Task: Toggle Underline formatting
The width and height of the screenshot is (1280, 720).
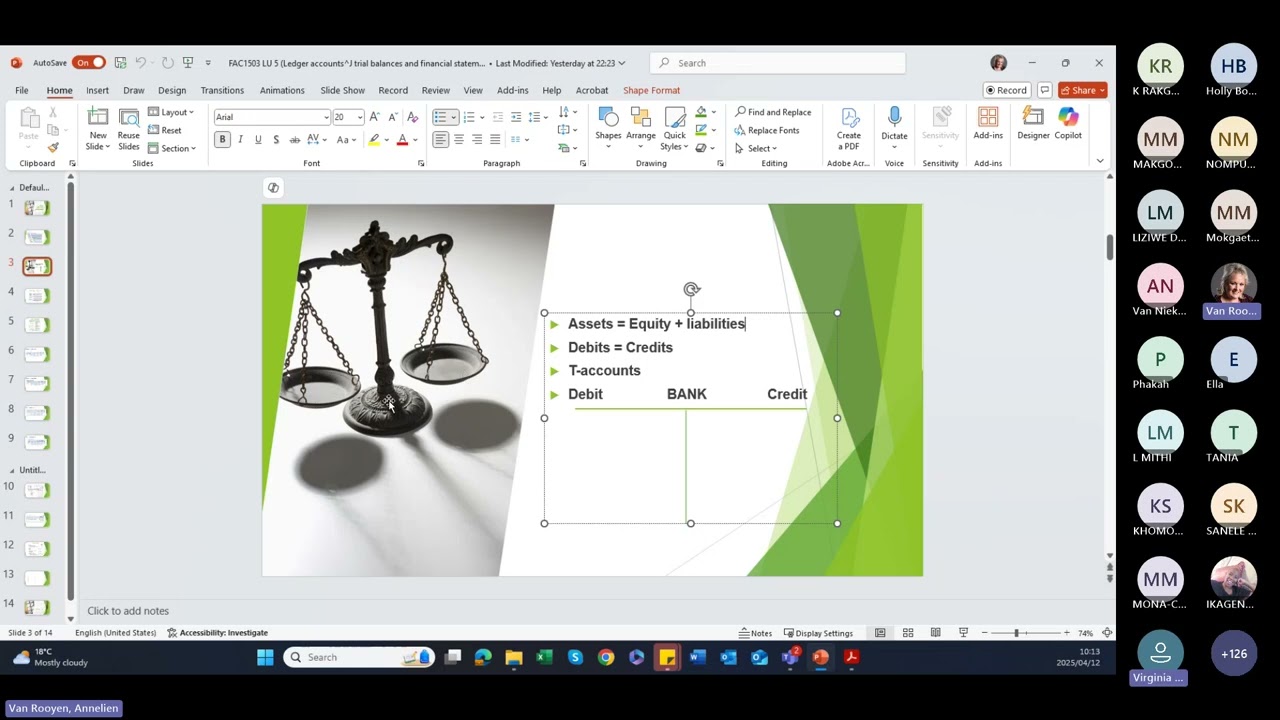Action: (x=258, y=140)
